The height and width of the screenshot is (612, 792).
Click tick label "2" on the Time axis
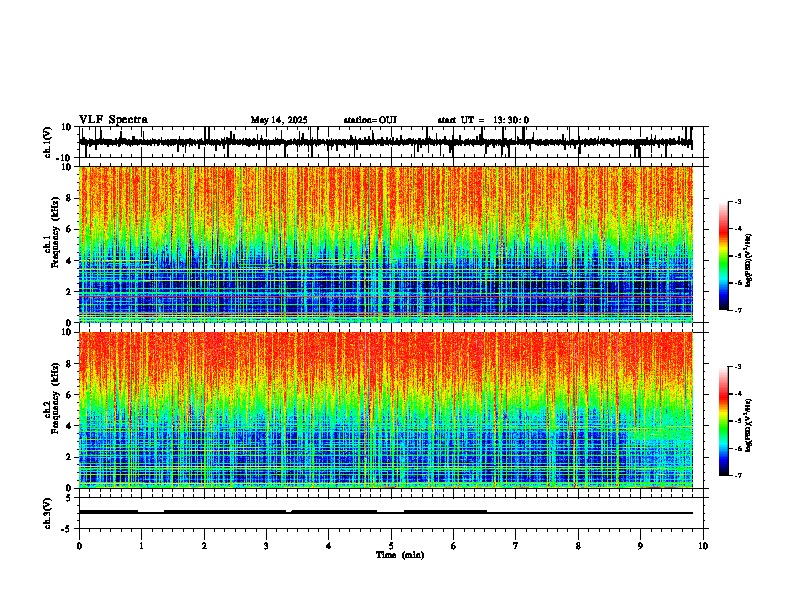204,546
